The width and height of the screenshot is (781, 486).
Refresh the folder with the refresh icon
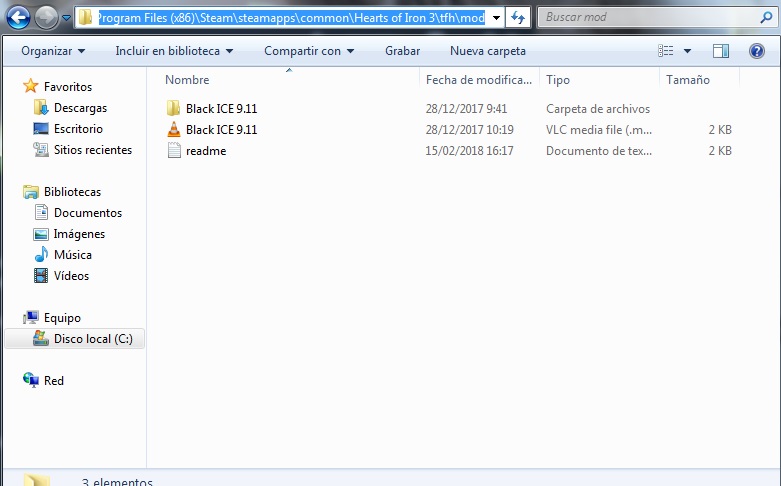click(518, 18)
